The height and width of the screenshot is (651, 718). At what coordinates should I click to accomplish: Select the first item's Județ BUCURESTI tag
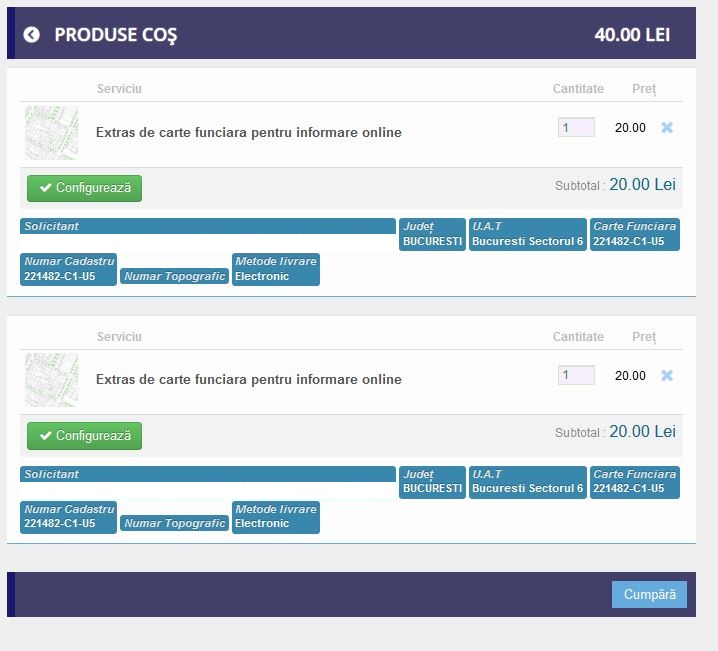[432, 234]
